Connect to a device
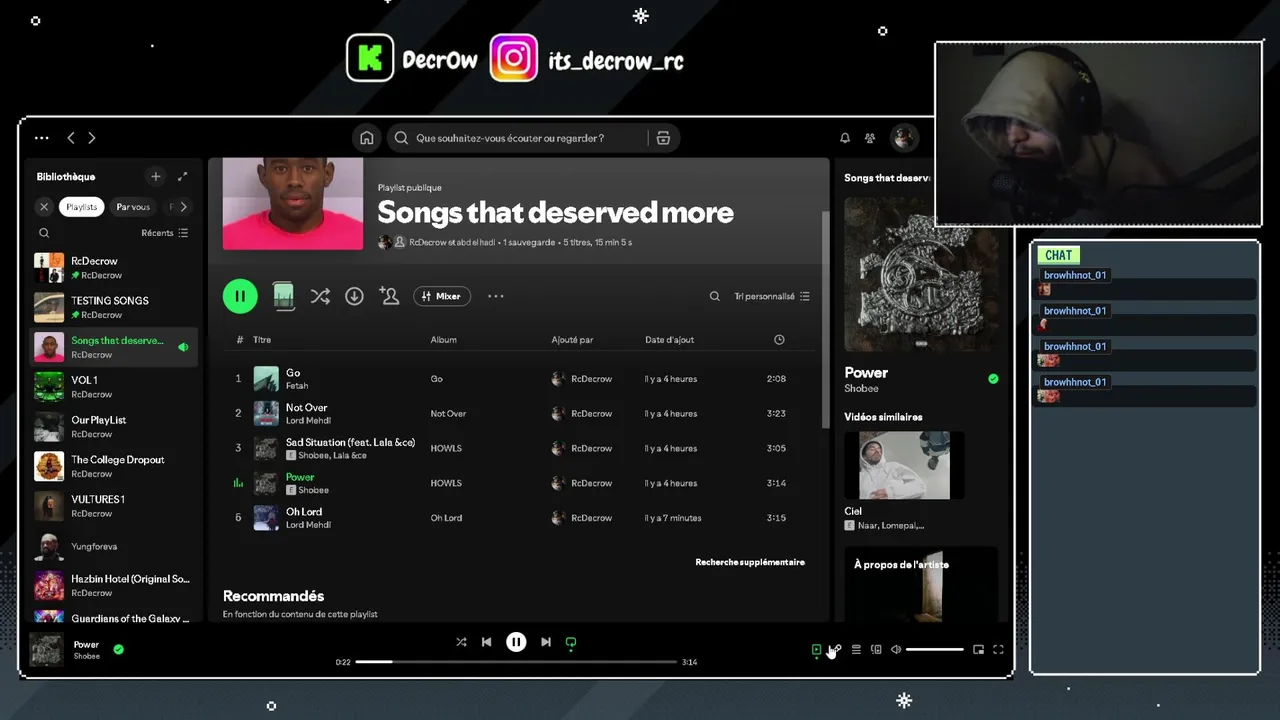Viewport: 1280px width, 720px height. pyautogui.click(x=876, y=649)
